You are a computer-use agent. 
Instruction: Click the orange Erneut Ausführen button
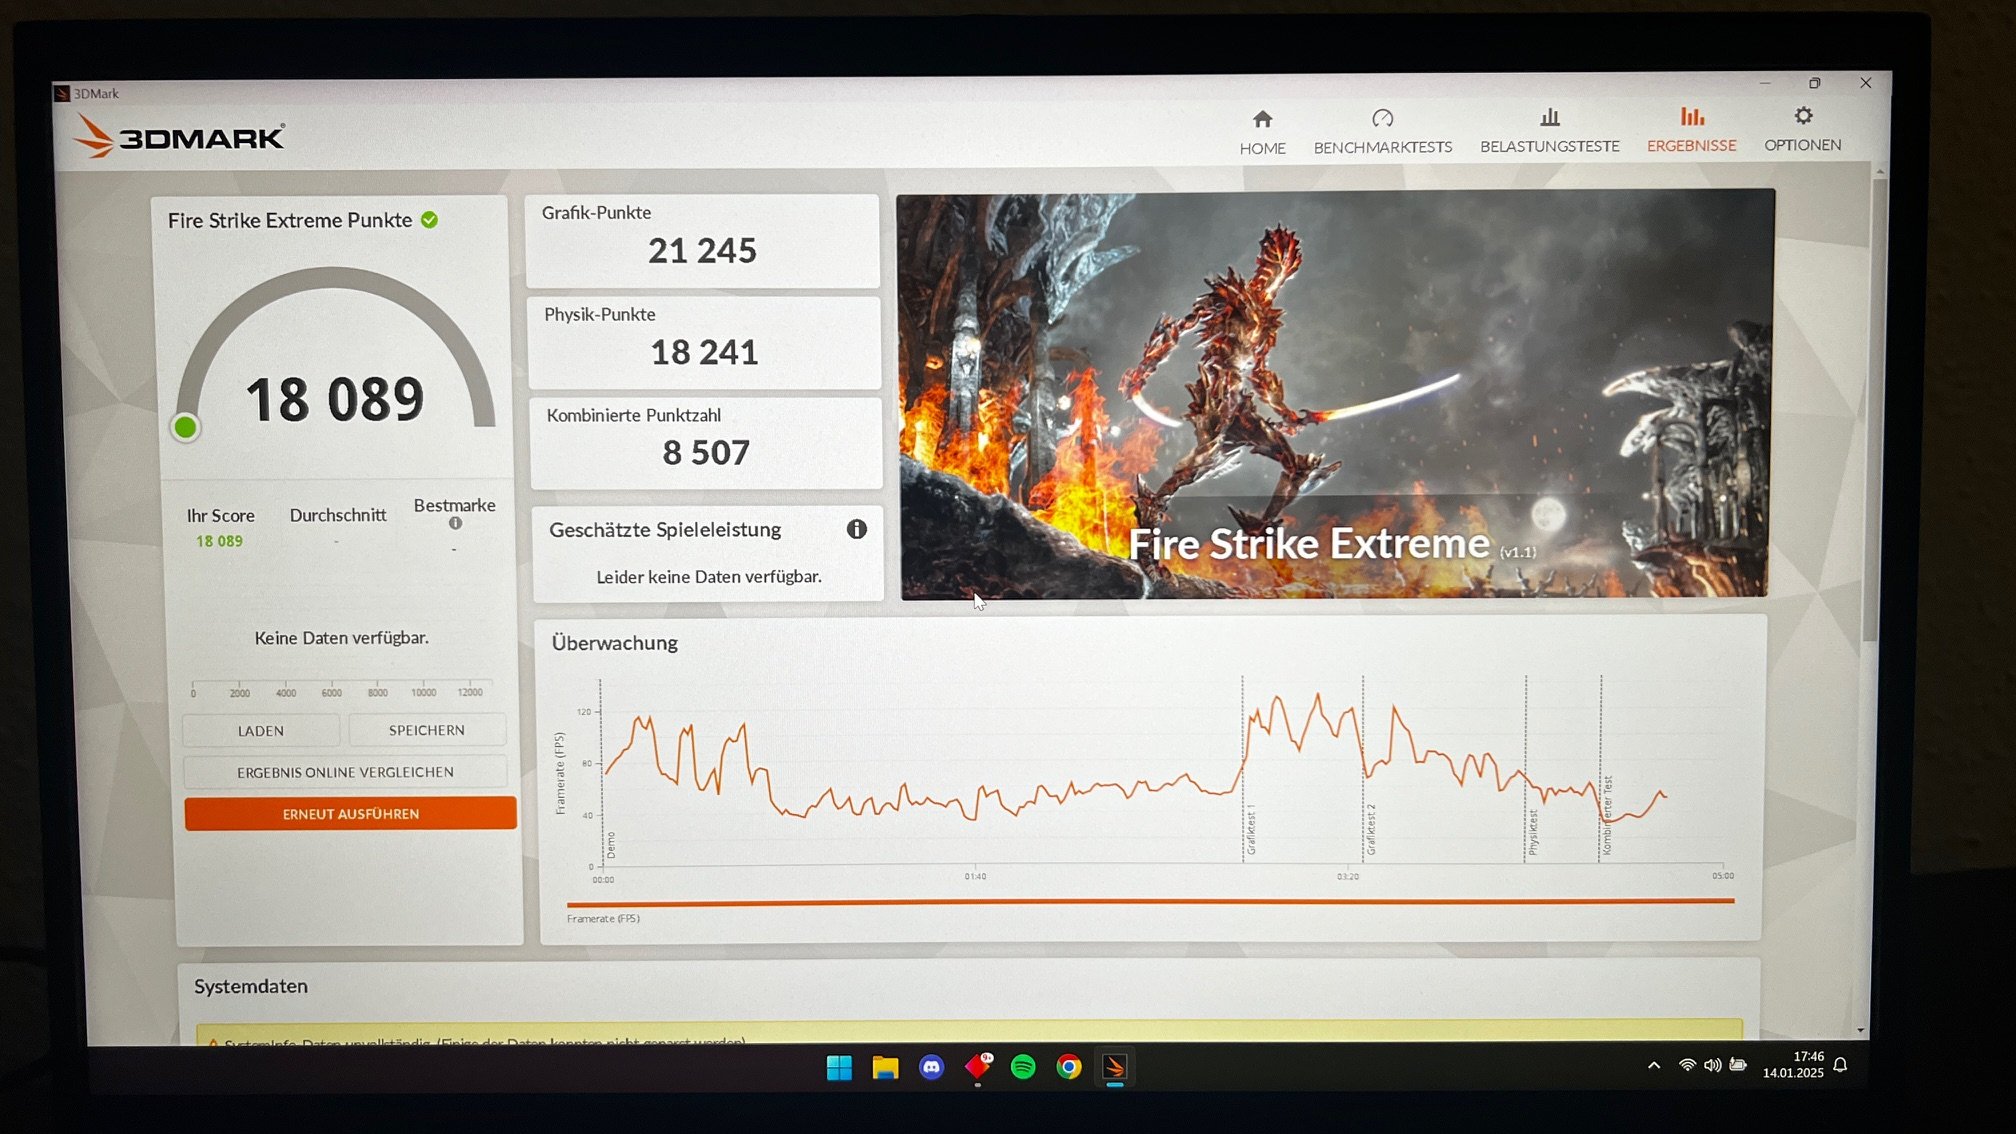tap(350, 814)
